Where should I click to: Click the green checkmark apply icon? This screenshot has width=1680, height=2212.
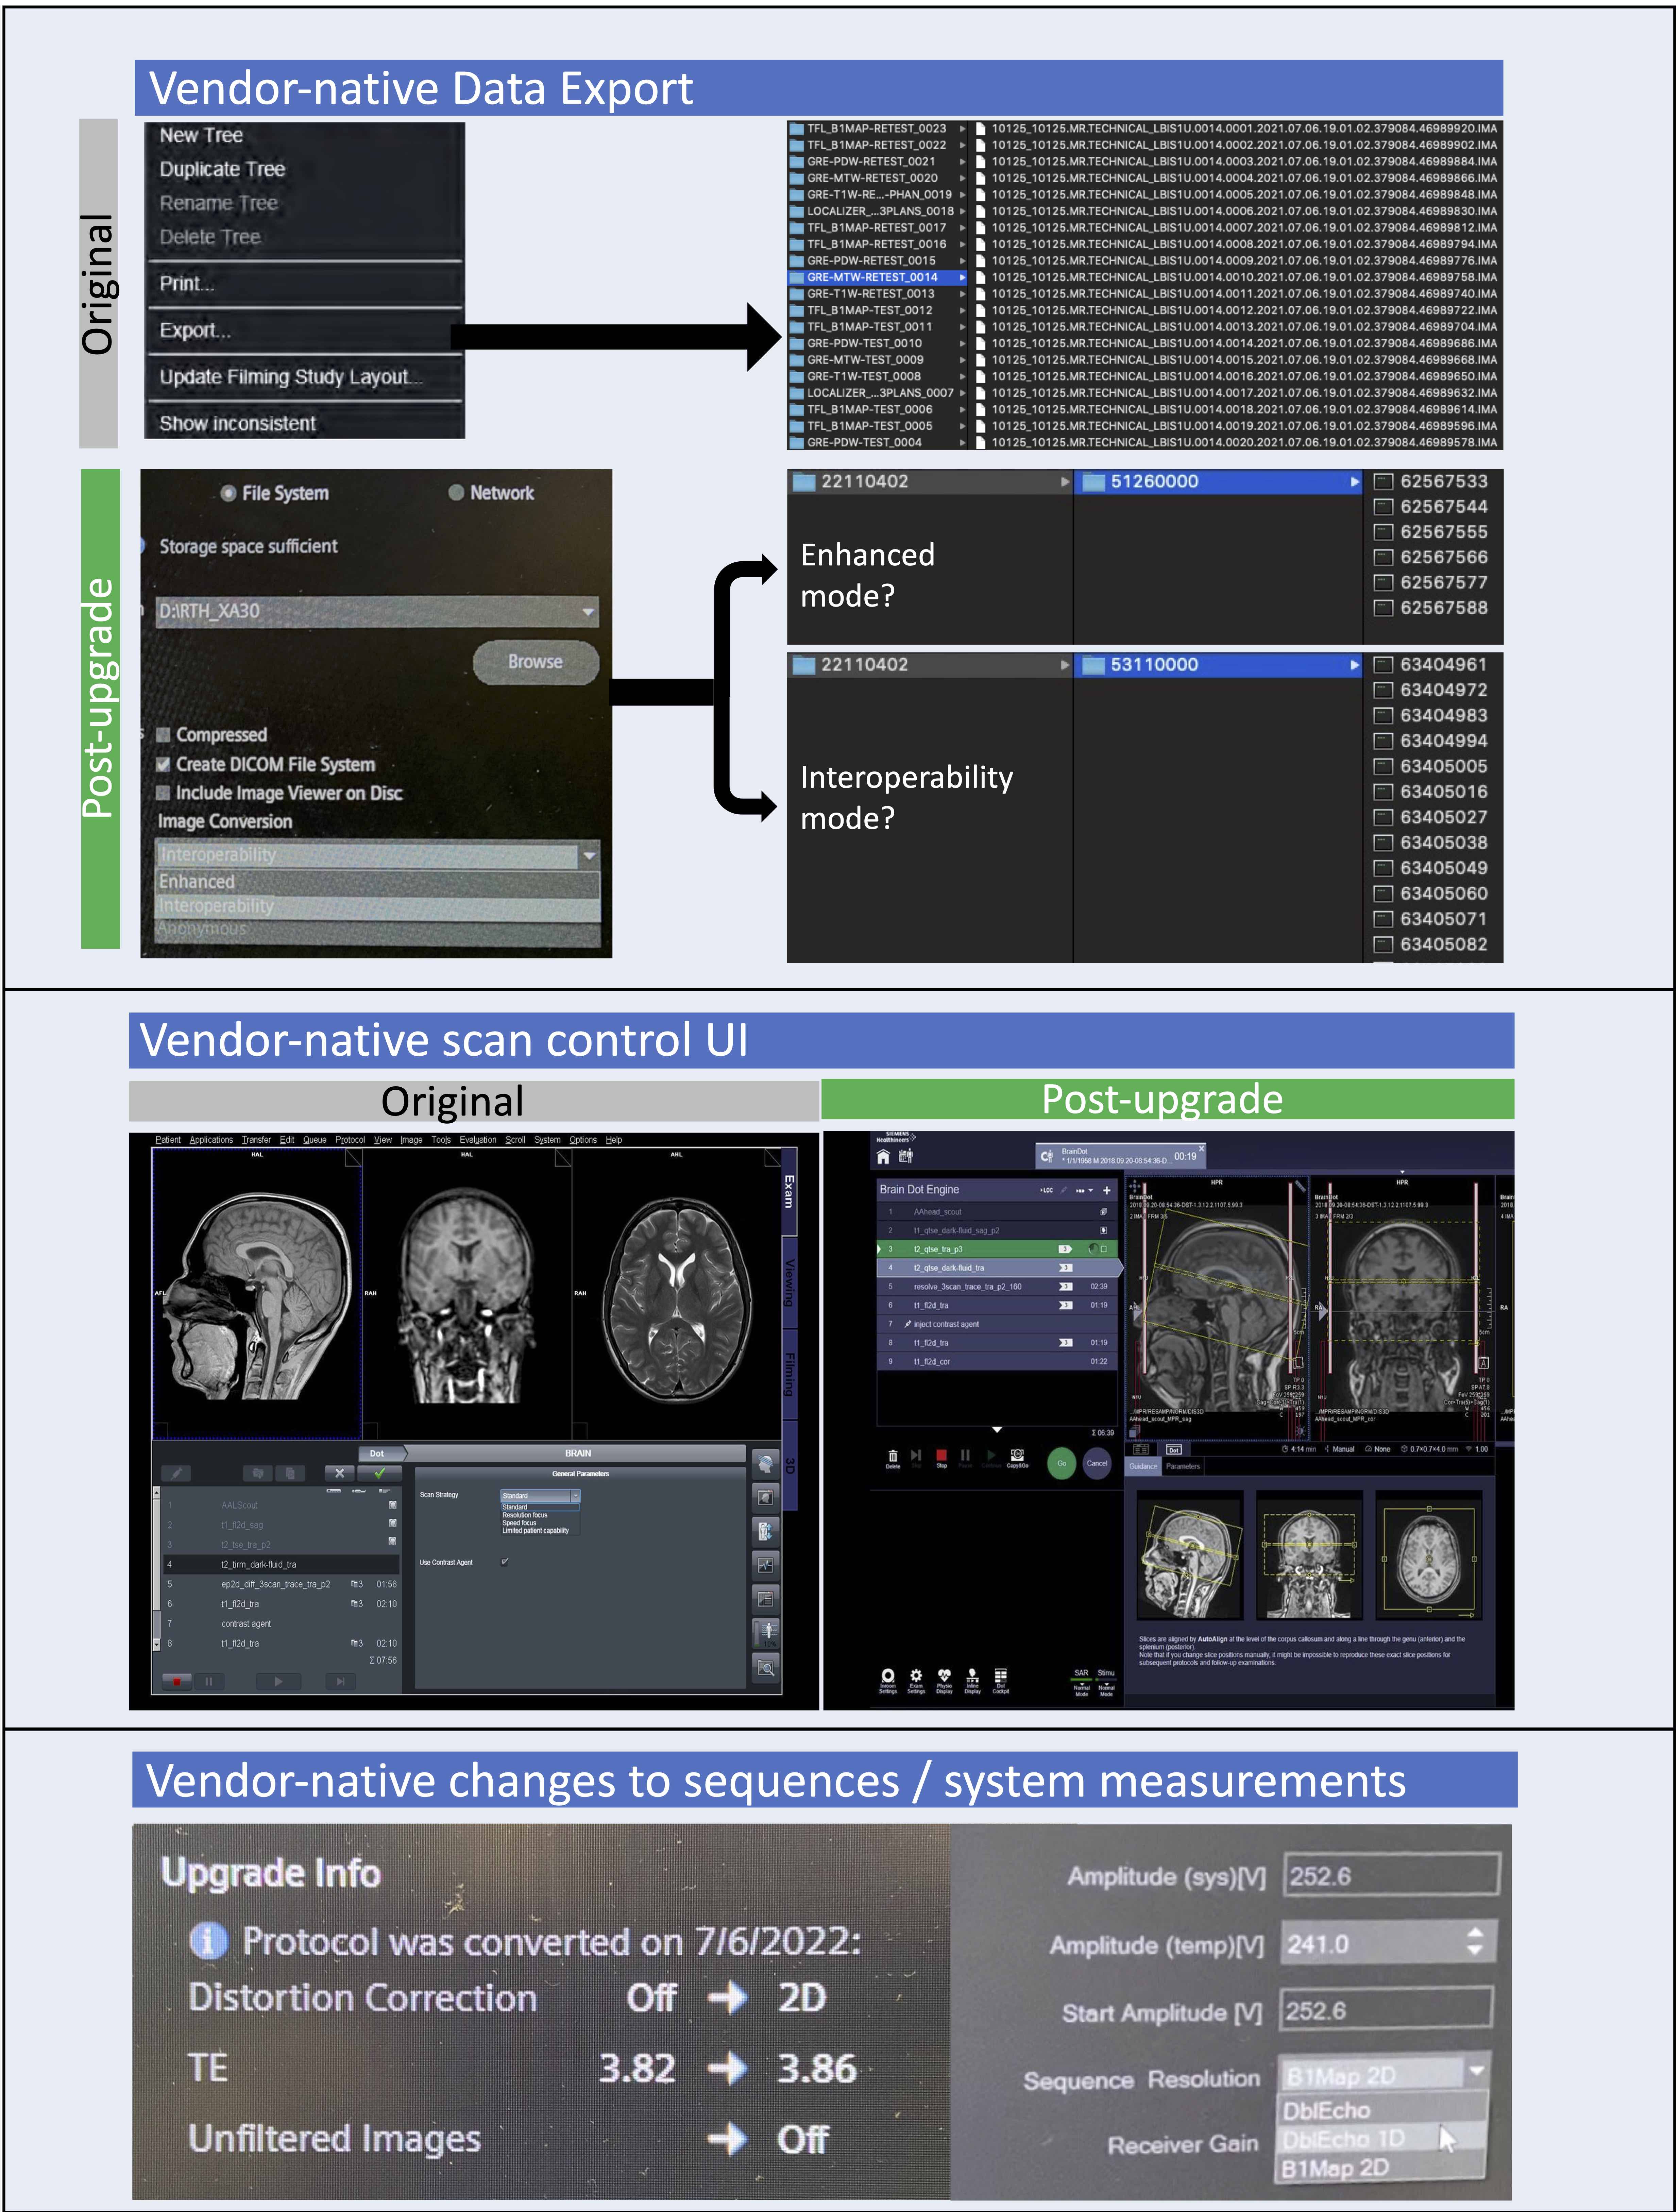point(380,1473)
